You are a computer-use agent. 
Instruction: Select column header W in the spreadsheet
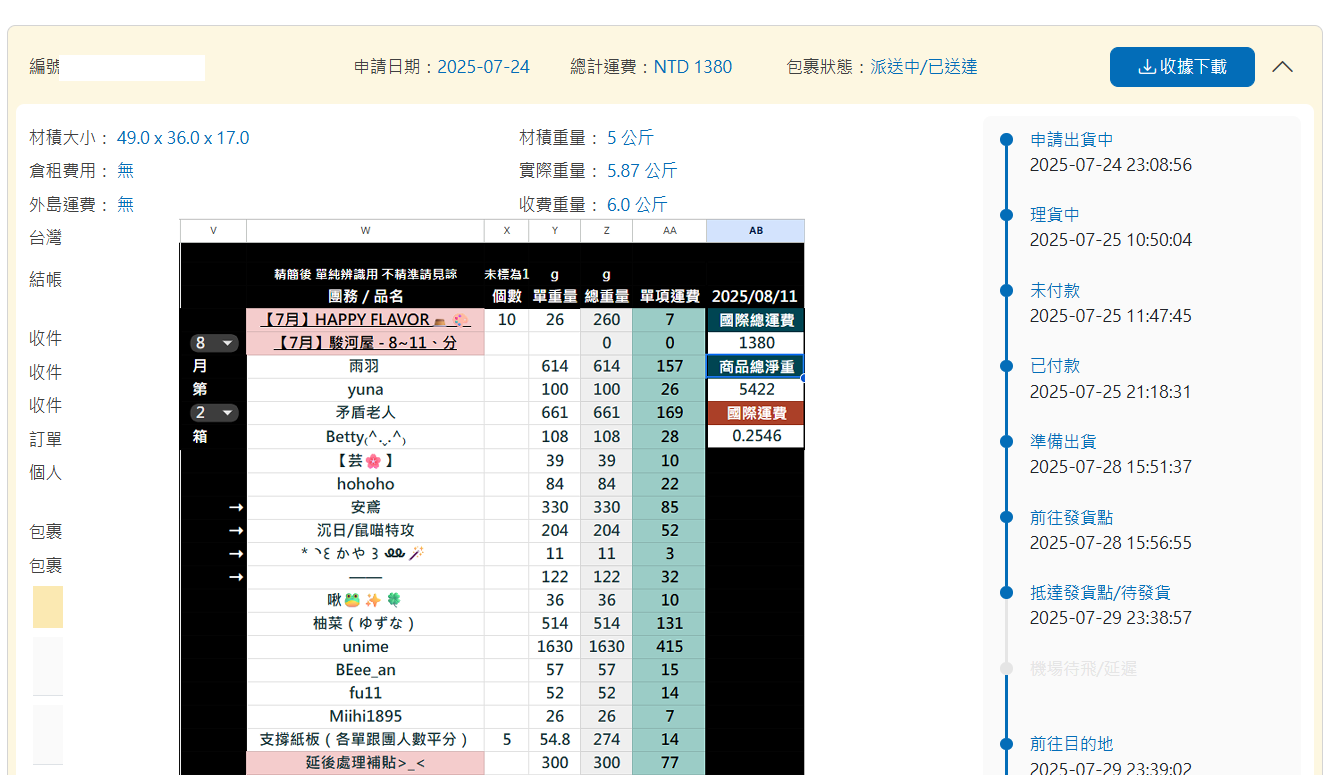[365, 230]
